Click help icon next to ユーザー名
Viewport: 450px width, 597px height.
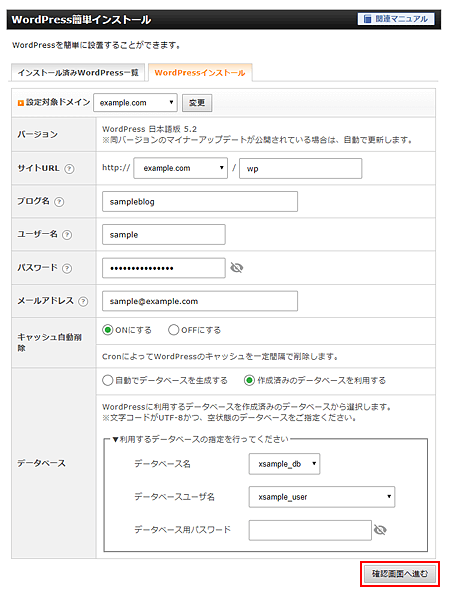tap(67, 235)
